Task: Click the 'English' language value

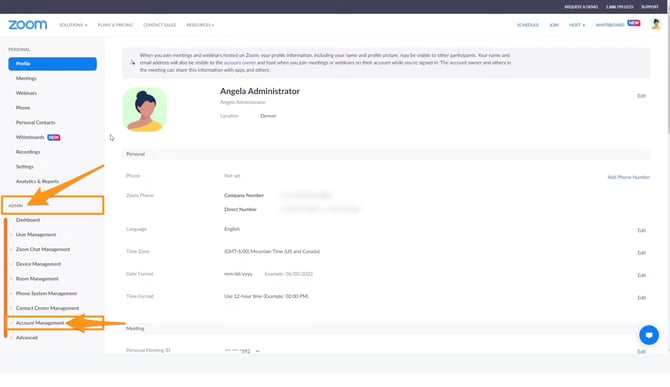Action: (232, 229)
